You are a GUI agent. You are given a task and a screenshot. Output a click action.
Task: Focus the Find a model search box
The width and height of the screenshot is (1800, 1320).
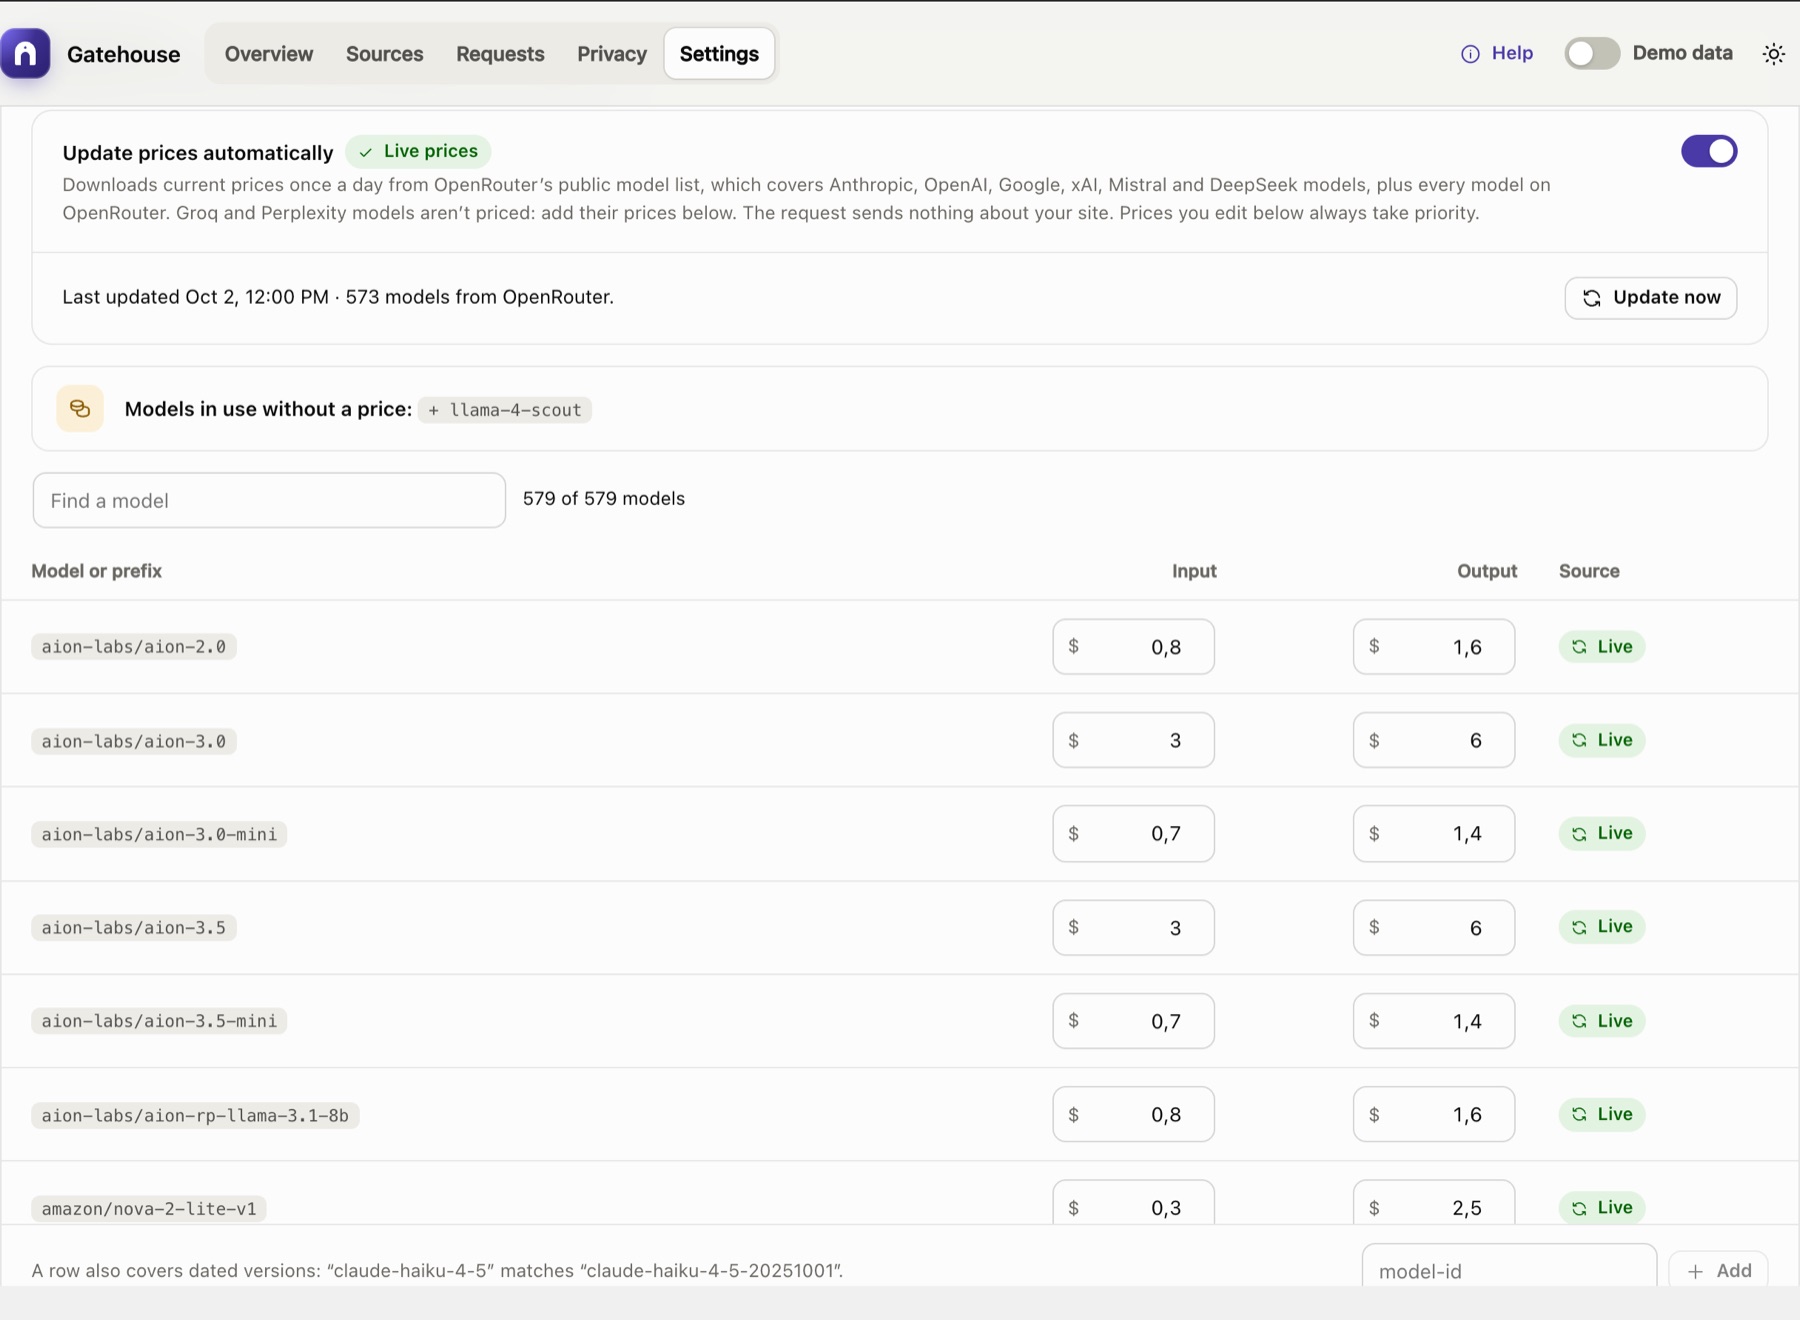269,500
